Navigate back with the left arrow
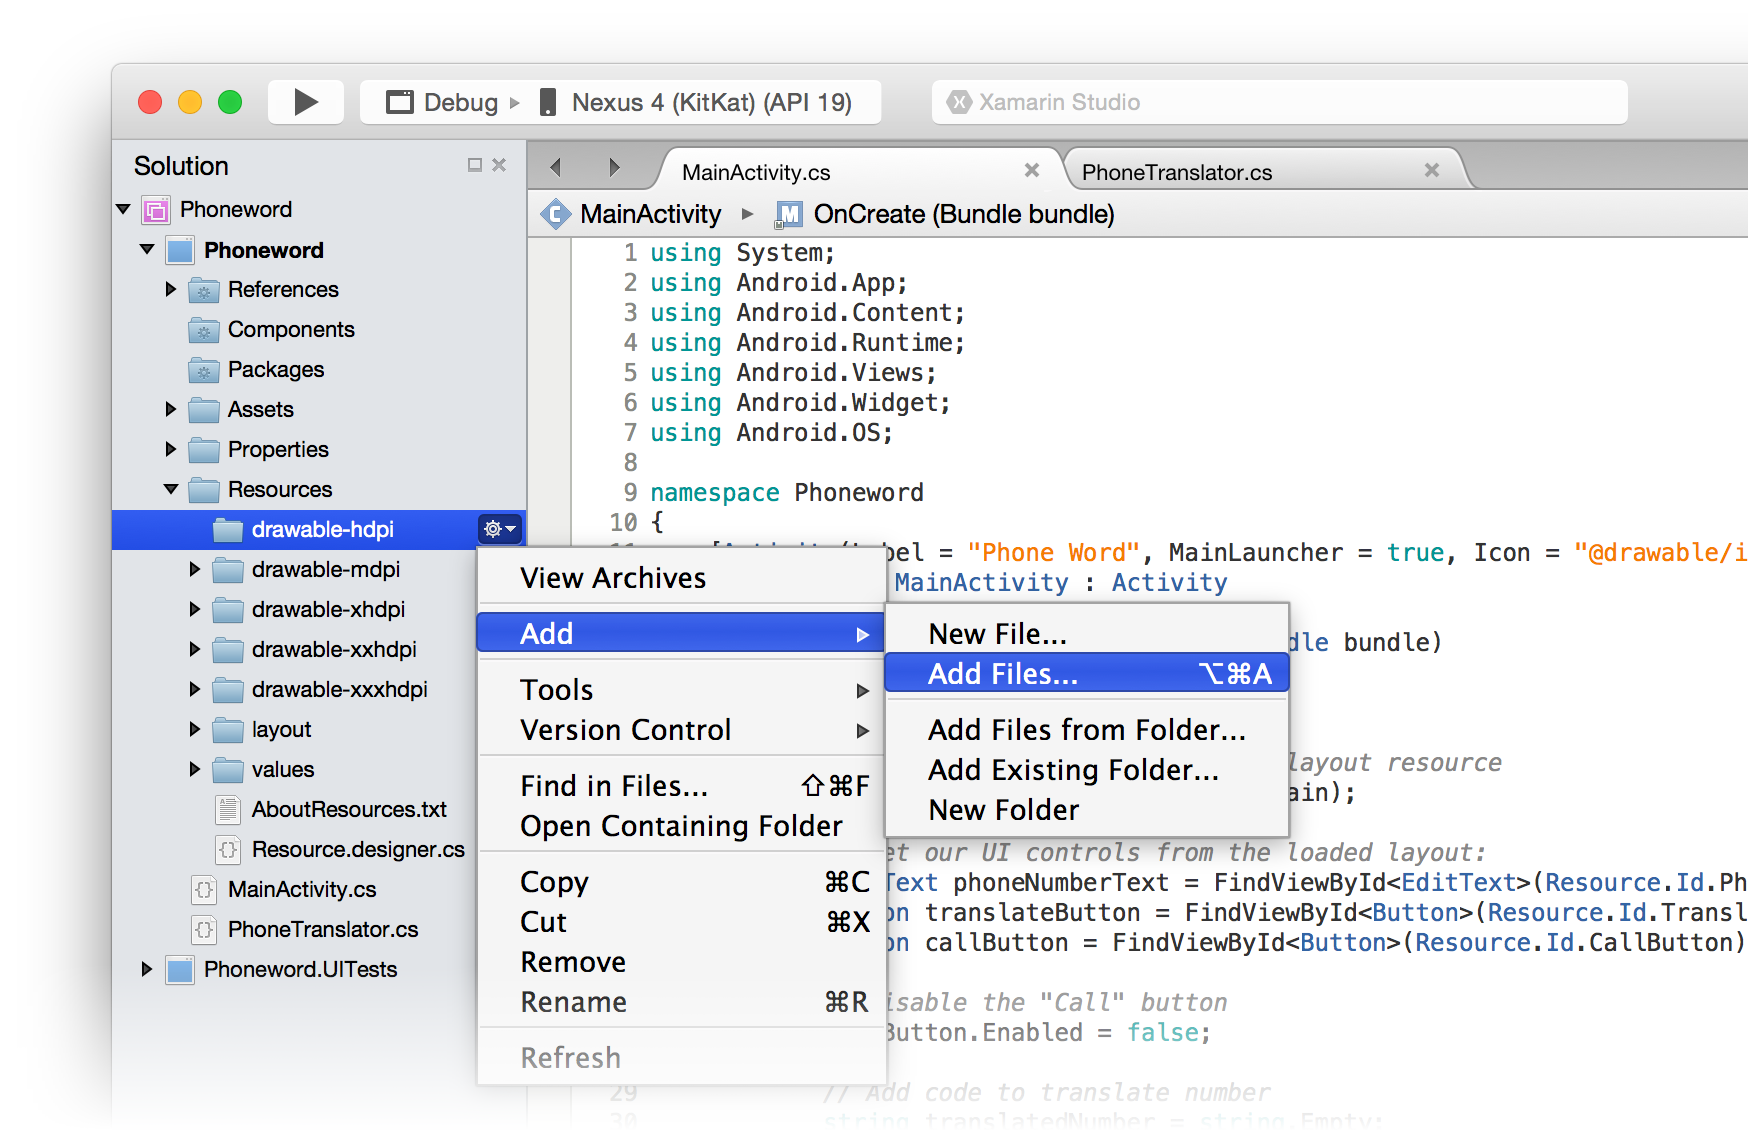The height and width of the screenshot is (1132, 1748). (x=556, y=168)
